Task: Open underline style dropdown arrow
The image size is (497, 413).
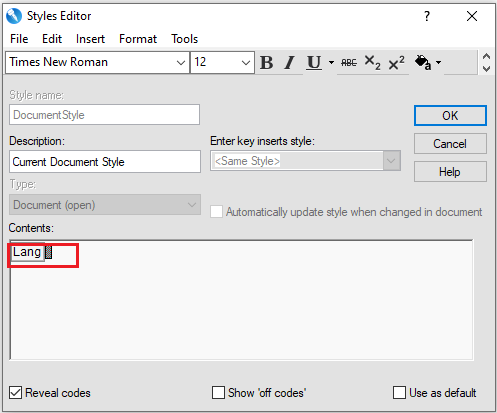Action: click(331, 62)
